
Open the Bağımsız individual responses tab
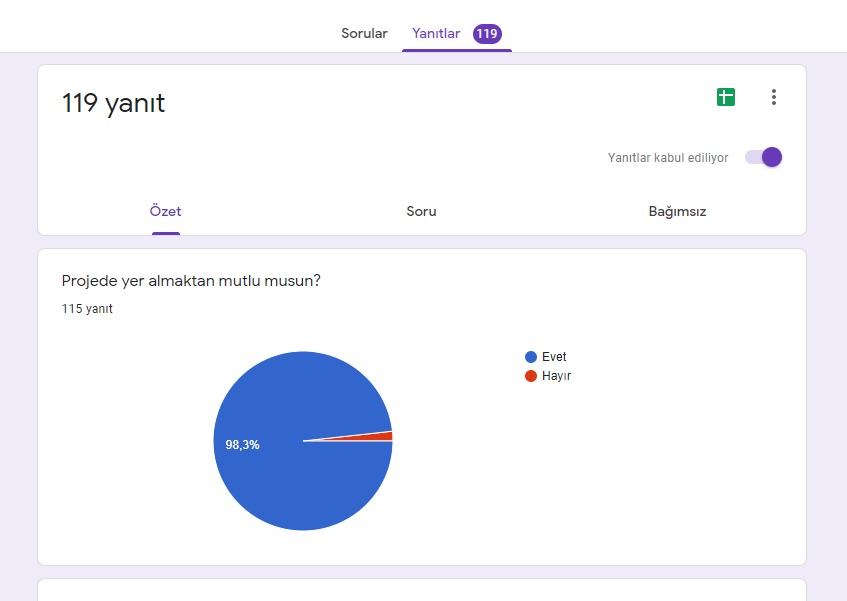click(677, 212)
